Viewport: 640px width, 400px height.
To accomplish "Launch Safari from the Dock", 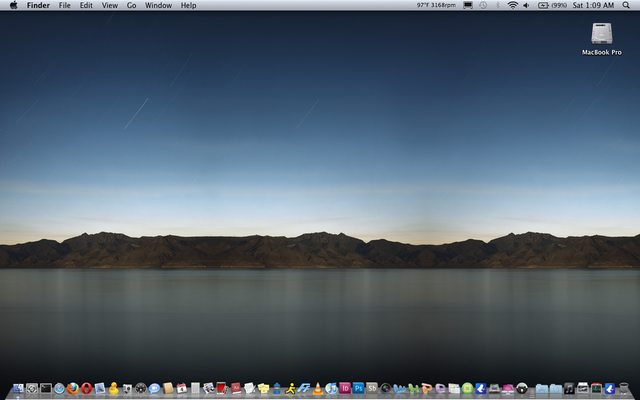I will [x=59, y=389].
